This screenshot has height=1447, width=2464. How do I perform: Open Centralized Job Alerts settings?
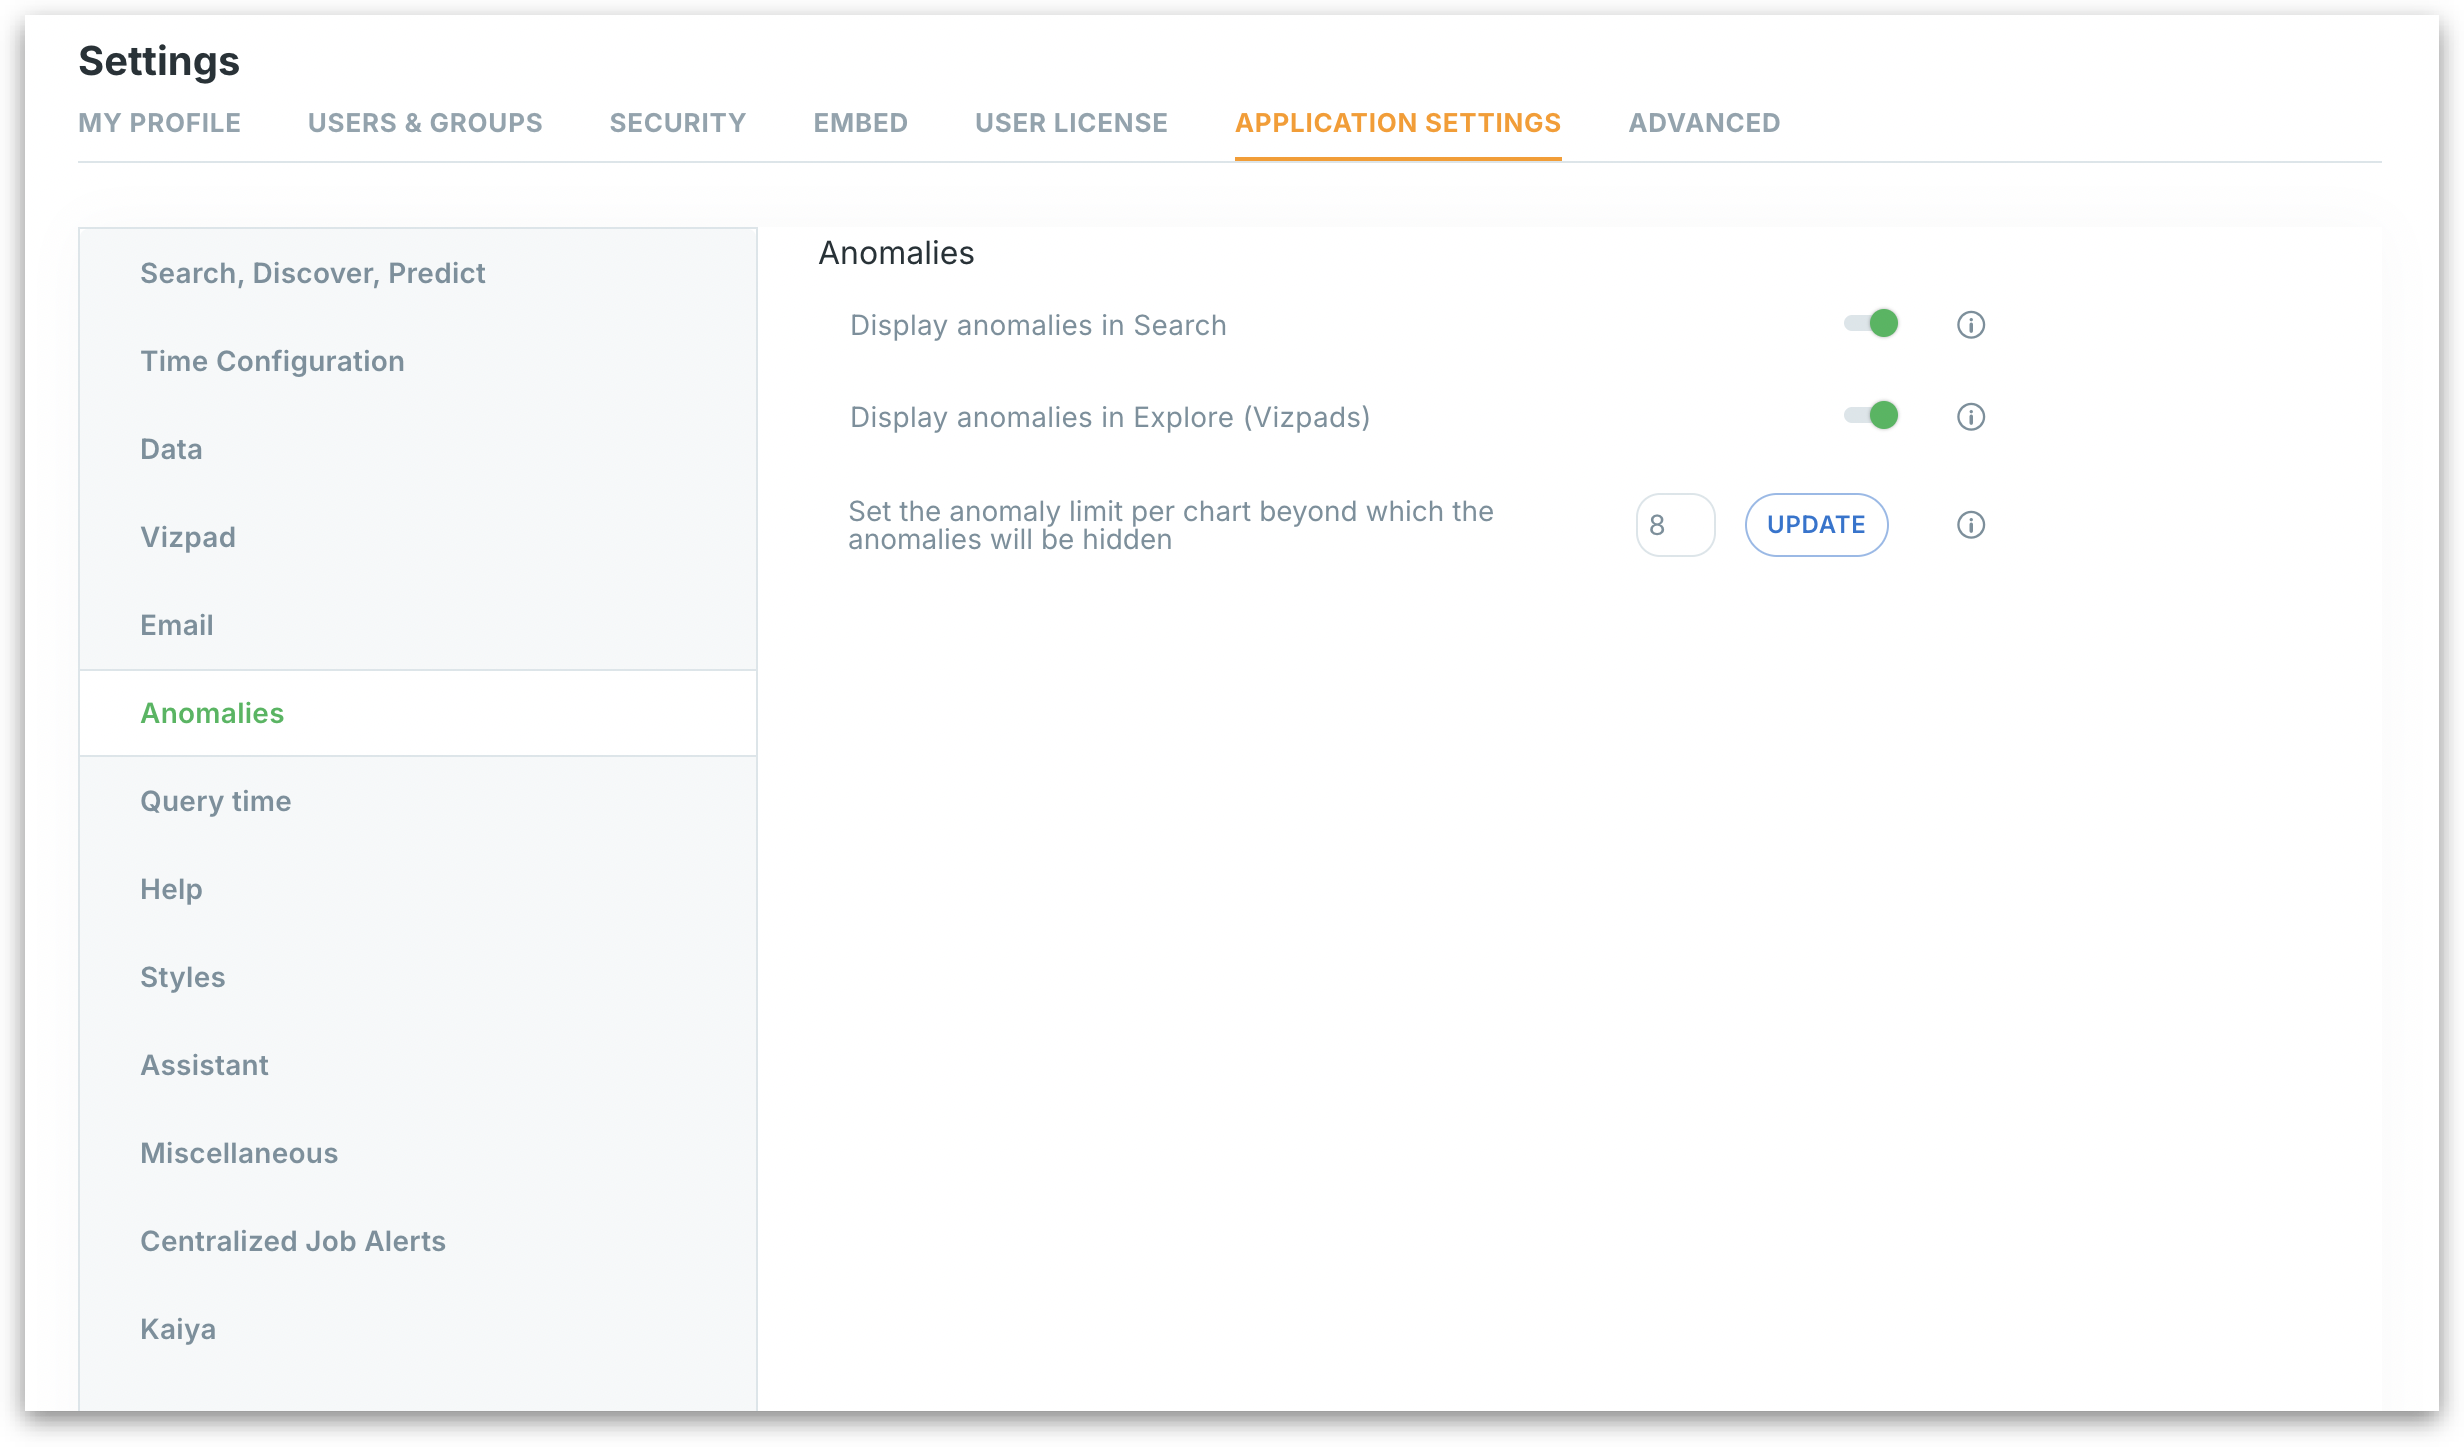(x=293, y=1241)
